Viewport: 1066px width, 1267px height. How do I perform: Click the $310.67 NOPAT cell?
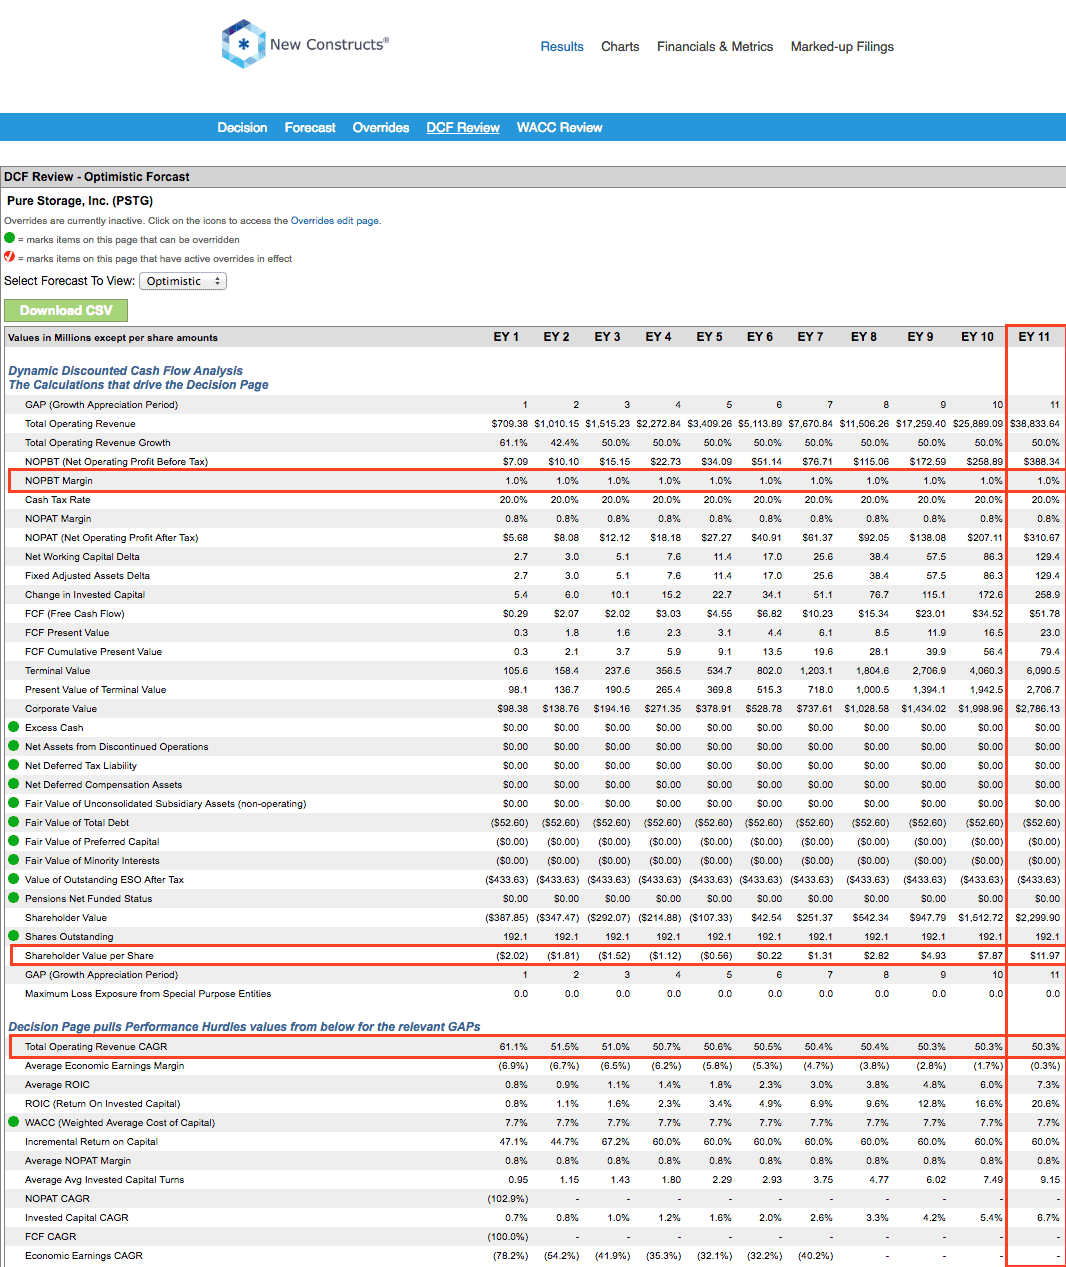(1042, 537)
